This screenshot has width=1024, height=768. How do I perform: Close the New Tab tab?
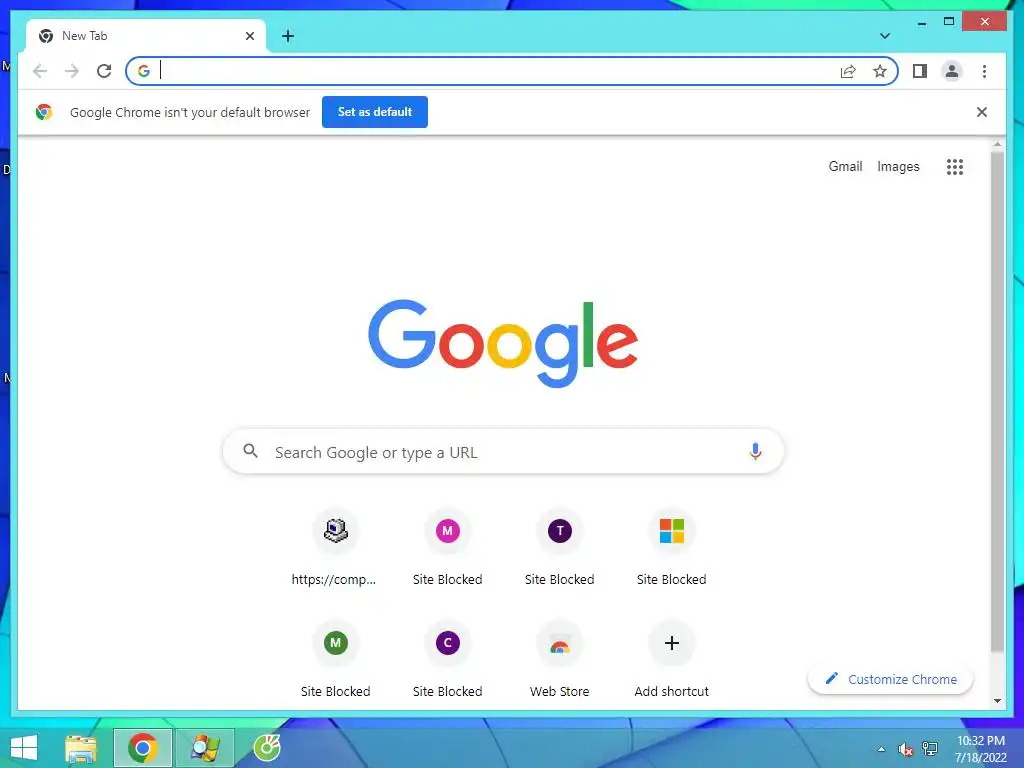(x=249, y=36)
